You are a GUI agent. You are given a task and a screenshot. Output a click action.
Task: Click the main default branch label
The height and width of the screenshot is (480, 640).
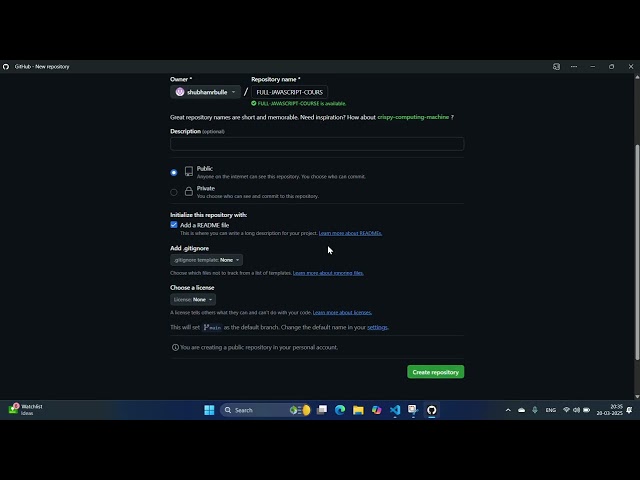click(x=212, y=327)
